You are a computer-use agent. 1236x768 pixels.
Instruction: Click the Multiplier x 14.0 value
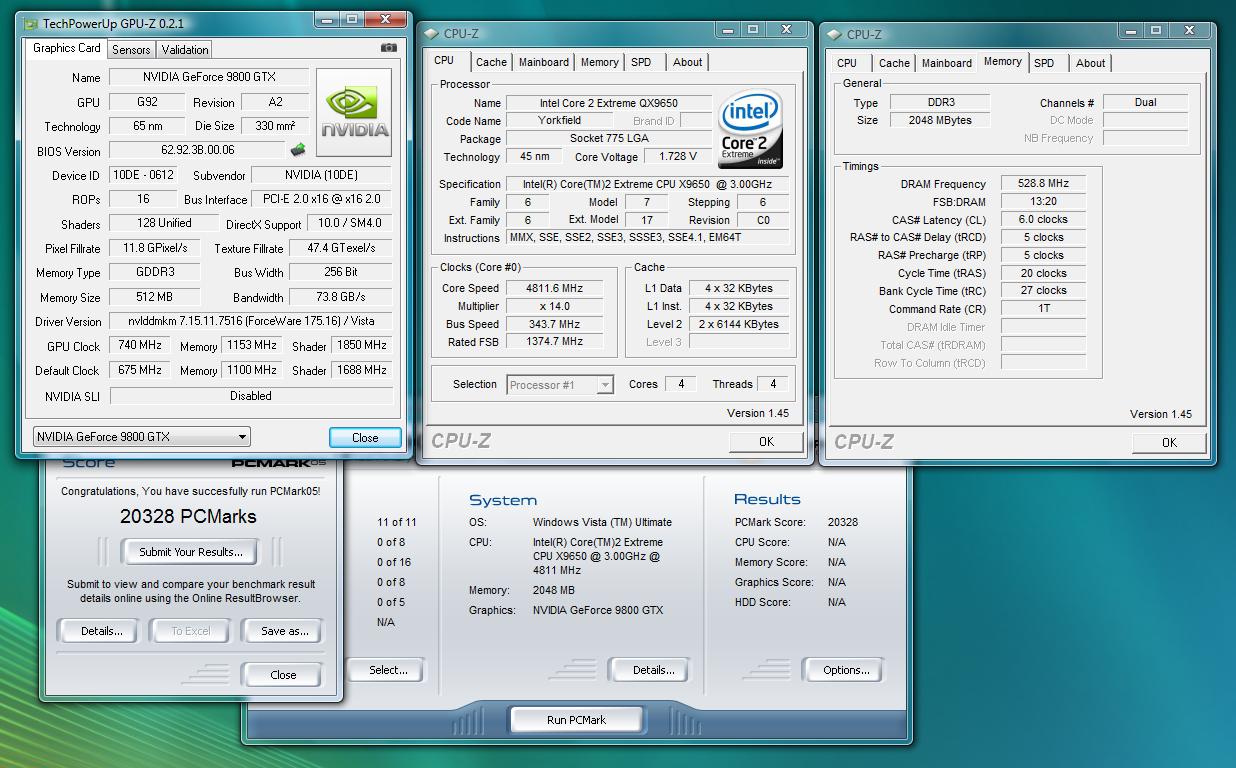(555, 306)
